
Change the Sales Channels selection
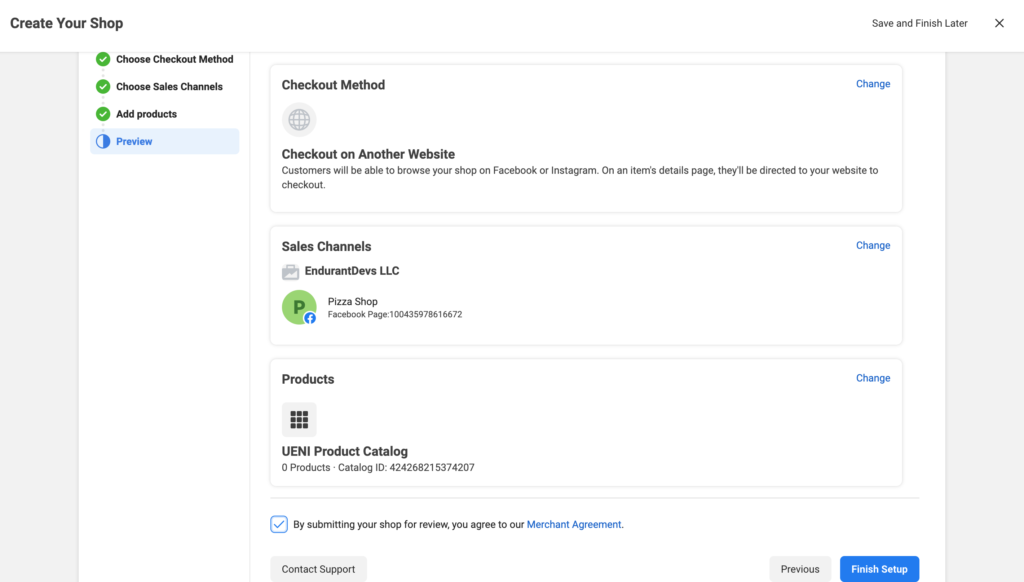pyautogui.click(x=873, y=245)
